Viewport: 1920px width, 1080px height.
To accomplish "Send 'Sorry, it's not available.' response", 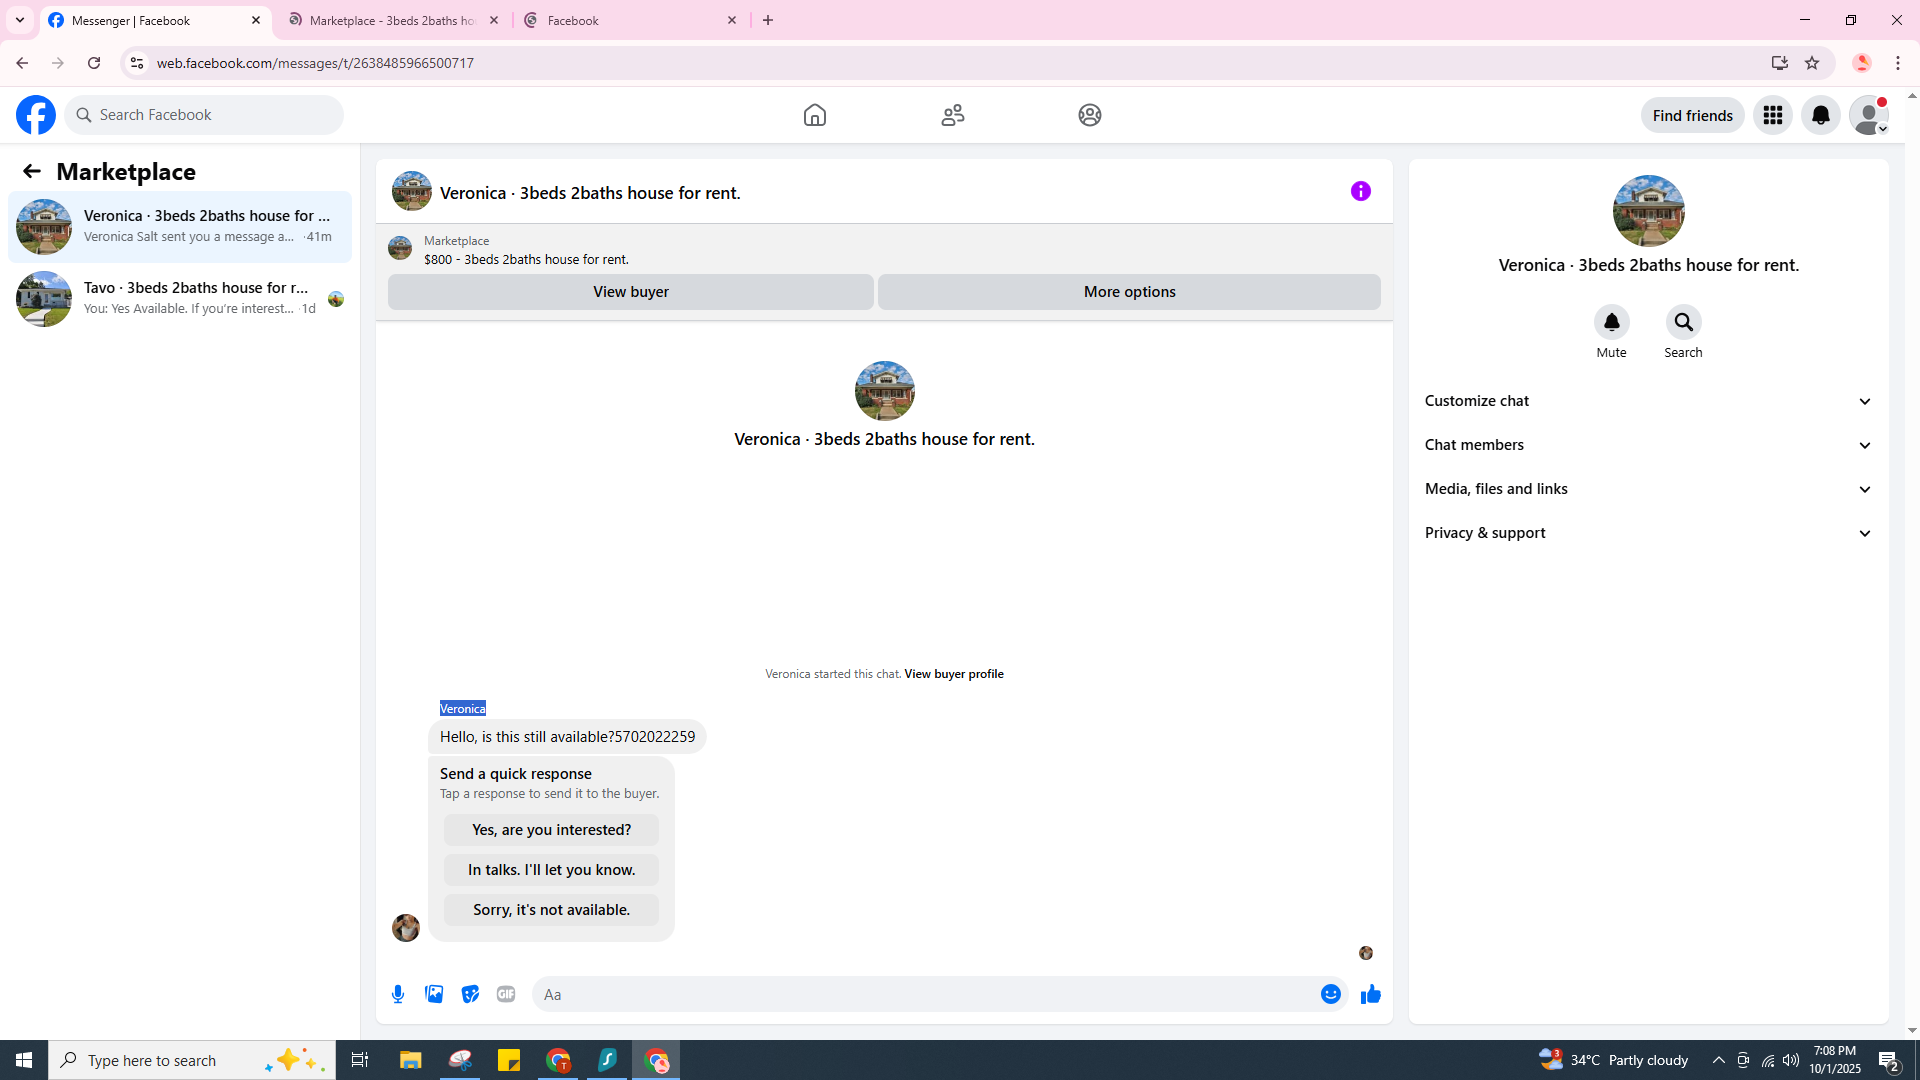I will point(552,910).
